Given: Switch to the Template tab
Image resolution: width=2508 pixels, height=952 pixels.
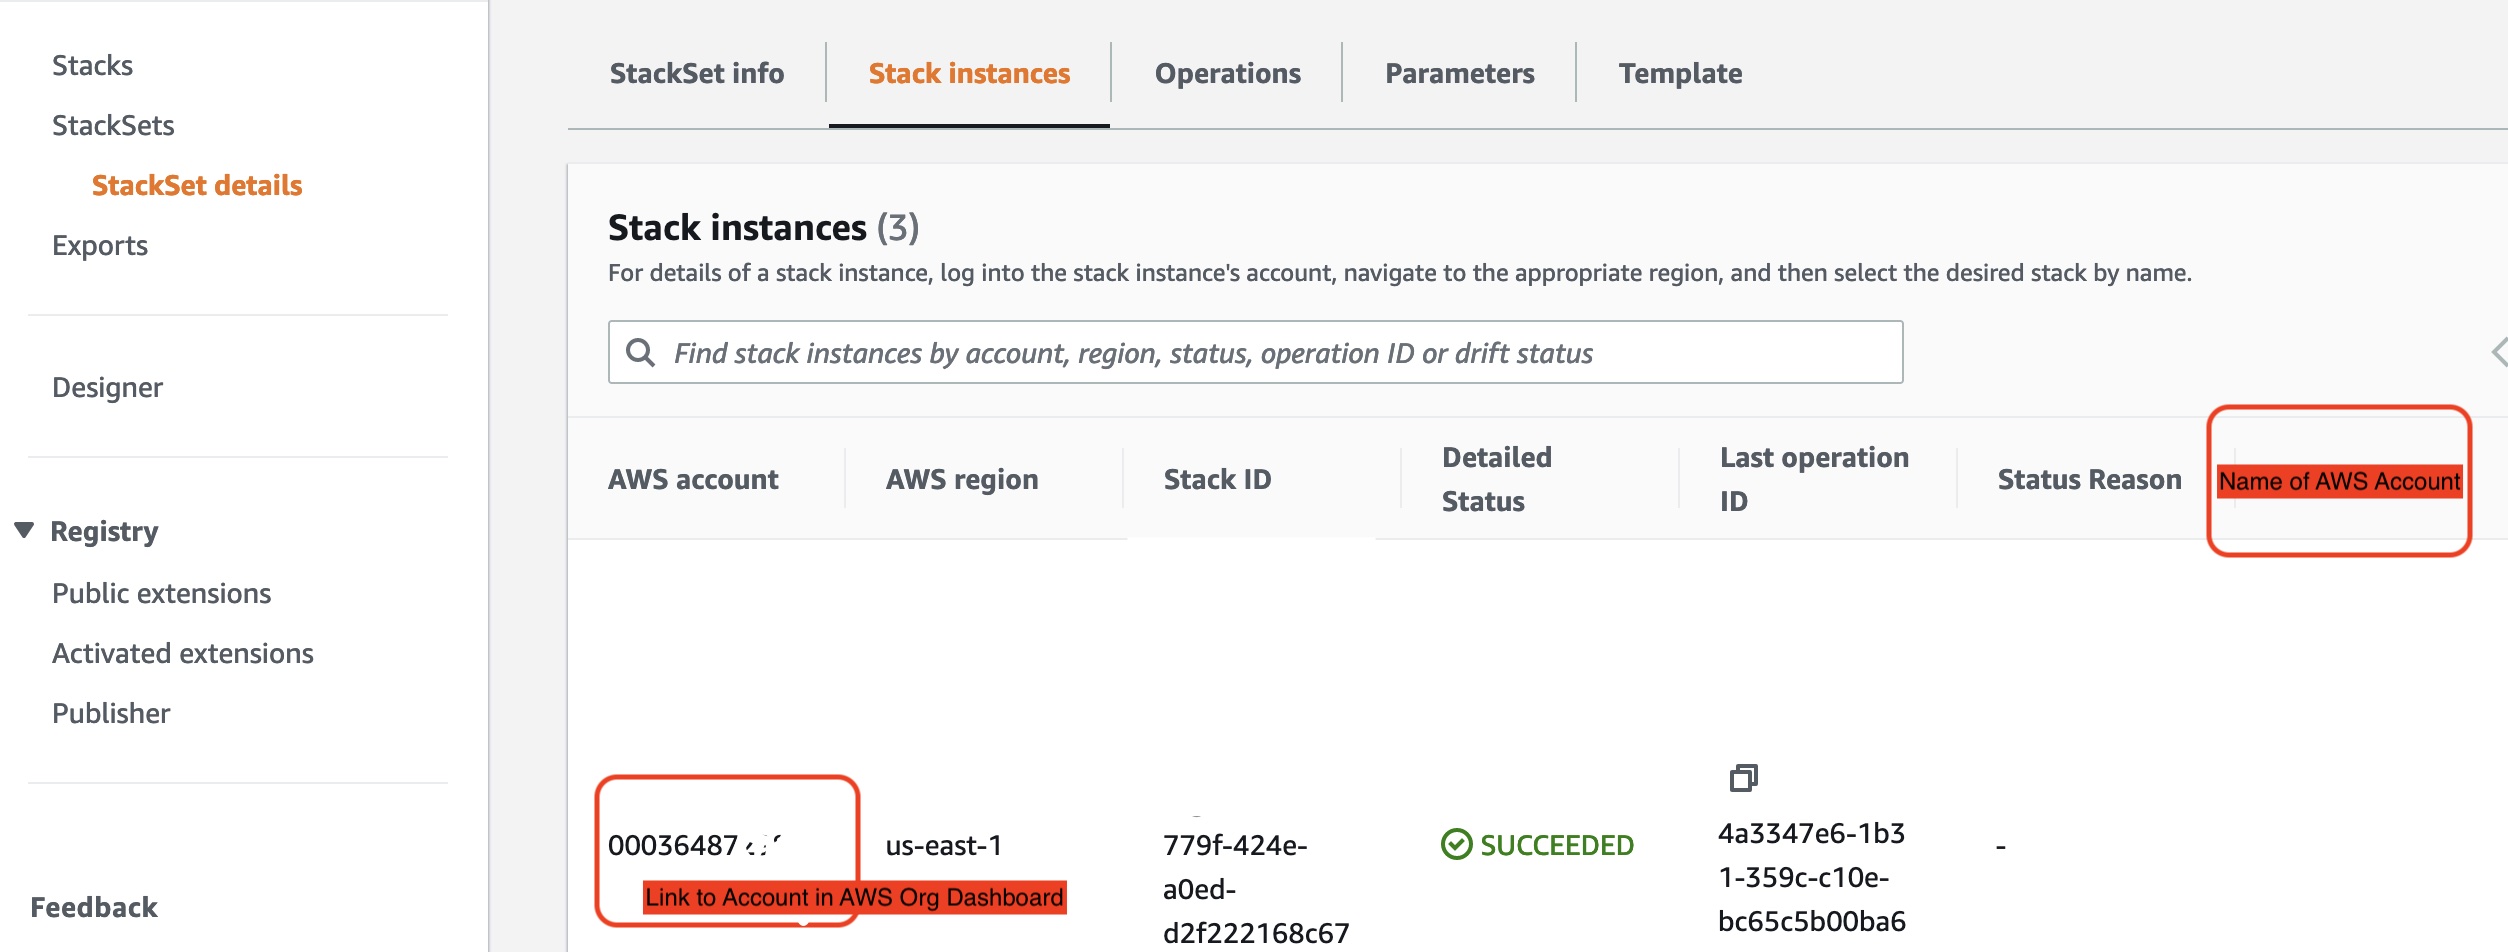Looking at the screenshot, I should click(x=1680, y=72).
